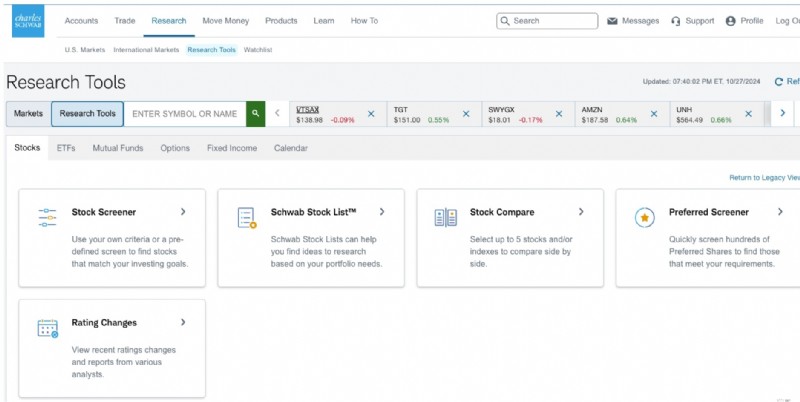Image resolution: width=800 pixels, height=402 pixels.
Task: Open the Watchlist submenu link
Action: tap(258, 50)
